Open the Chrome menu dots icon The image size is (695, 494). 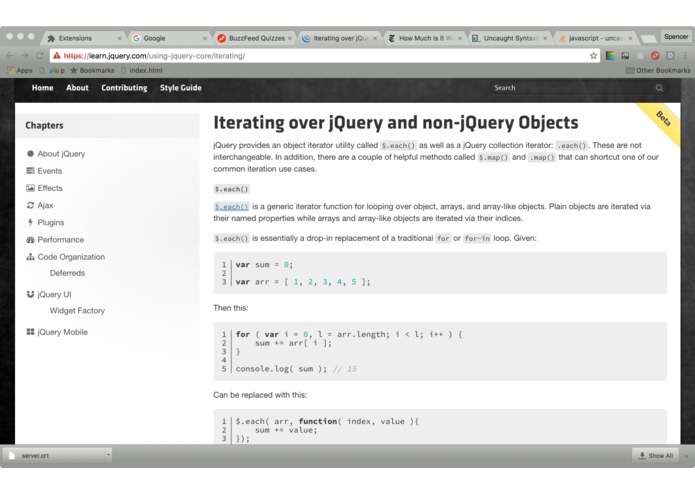point(685,55)
